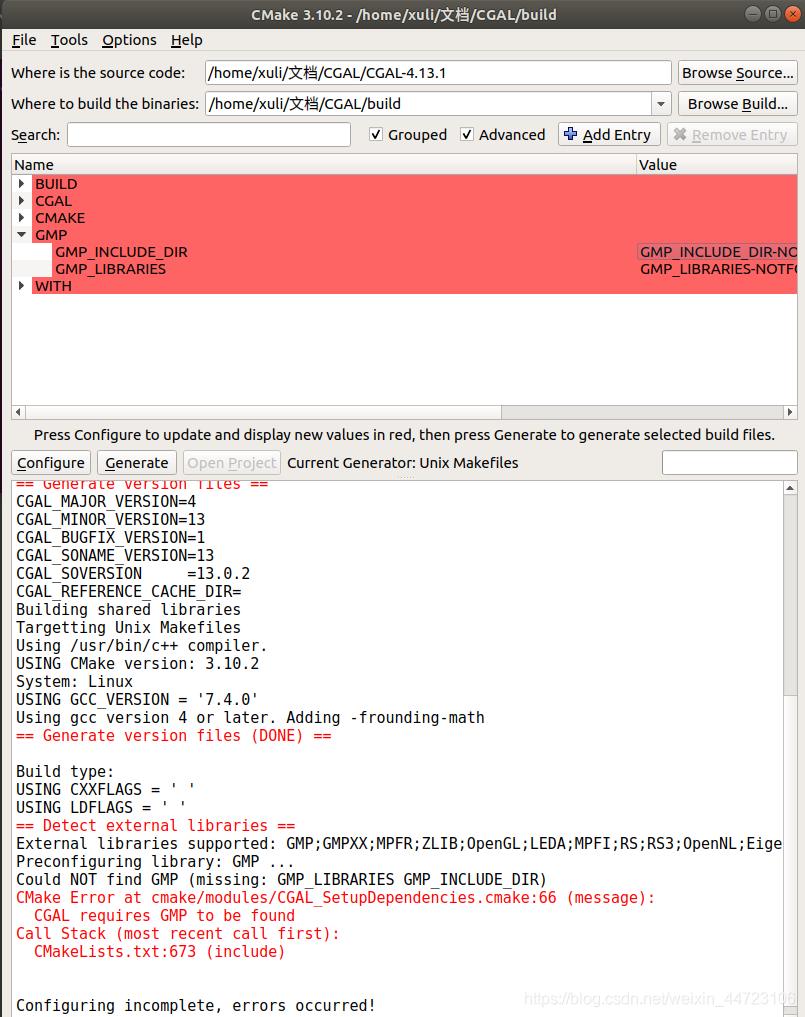Click the Open Project button
The image size is (805, 1017).
pyautogui.click(x=232, y=462)
